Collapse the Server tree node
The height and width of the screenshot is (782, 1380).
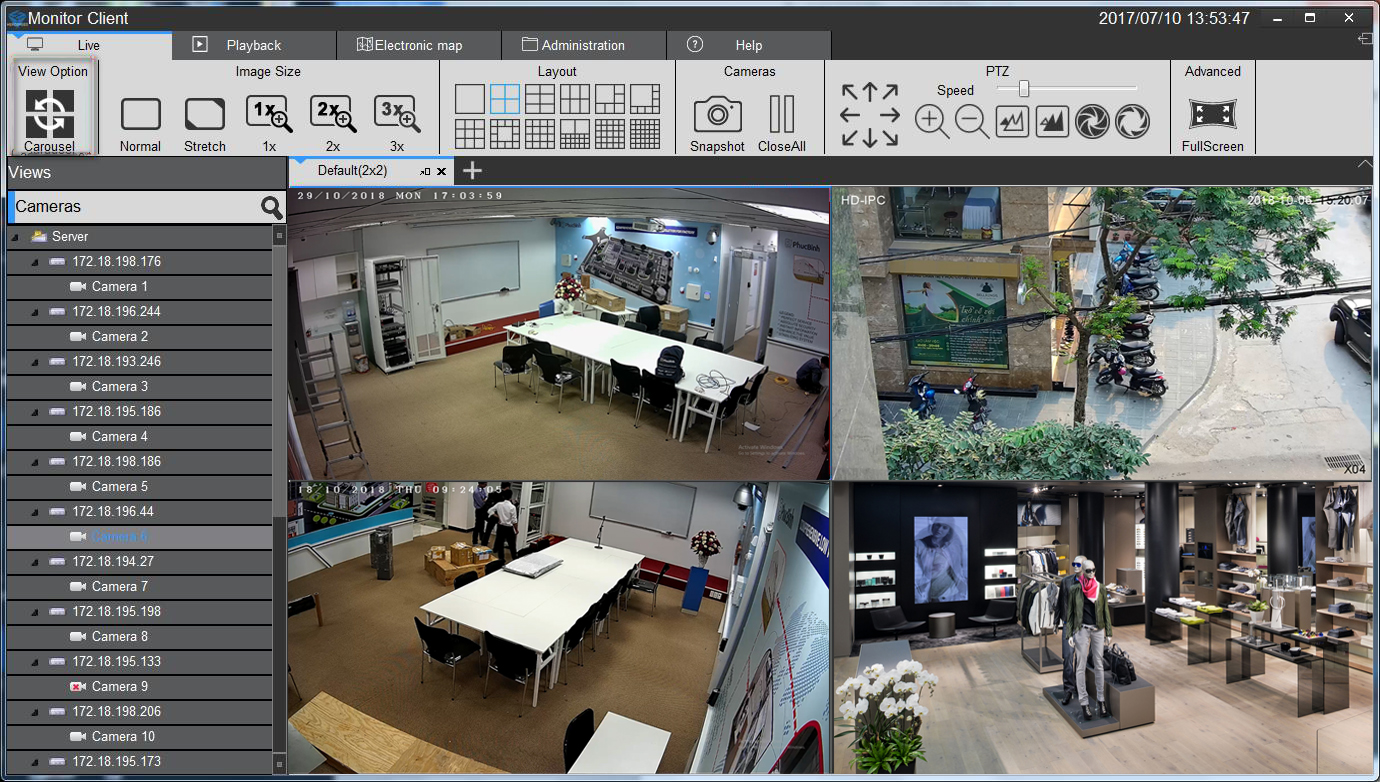pos(15,237)
